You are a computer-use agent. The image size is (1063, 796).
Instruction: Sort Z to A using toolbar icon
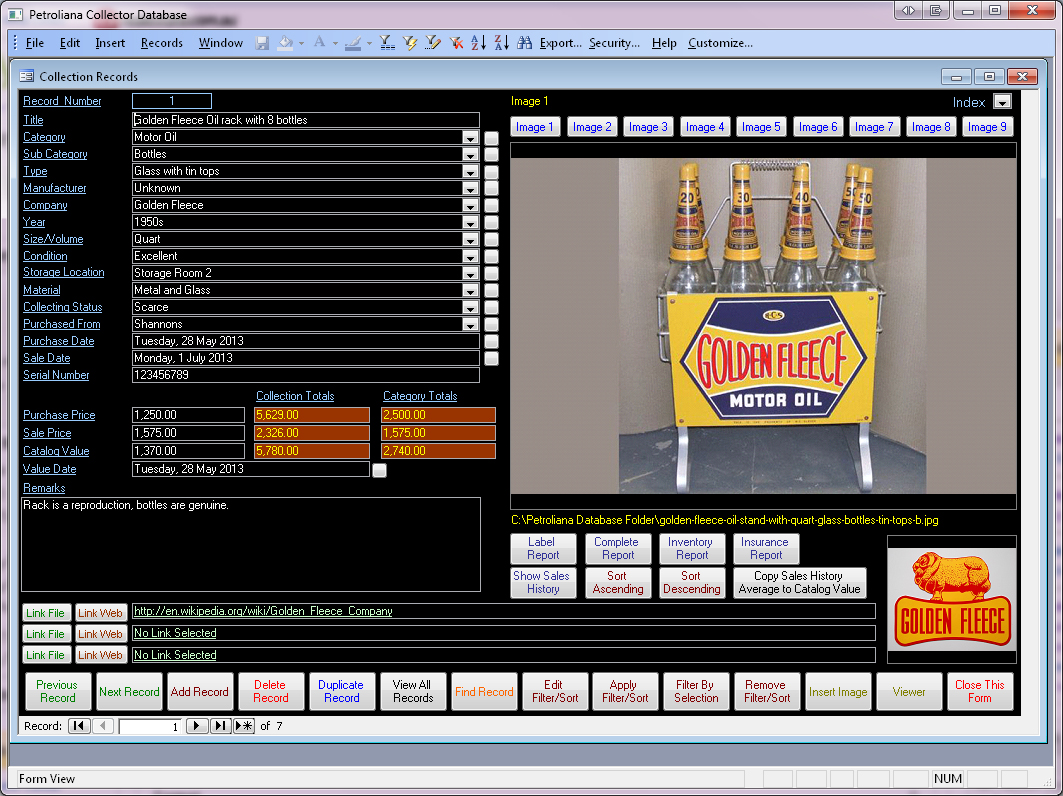point(502,43)
